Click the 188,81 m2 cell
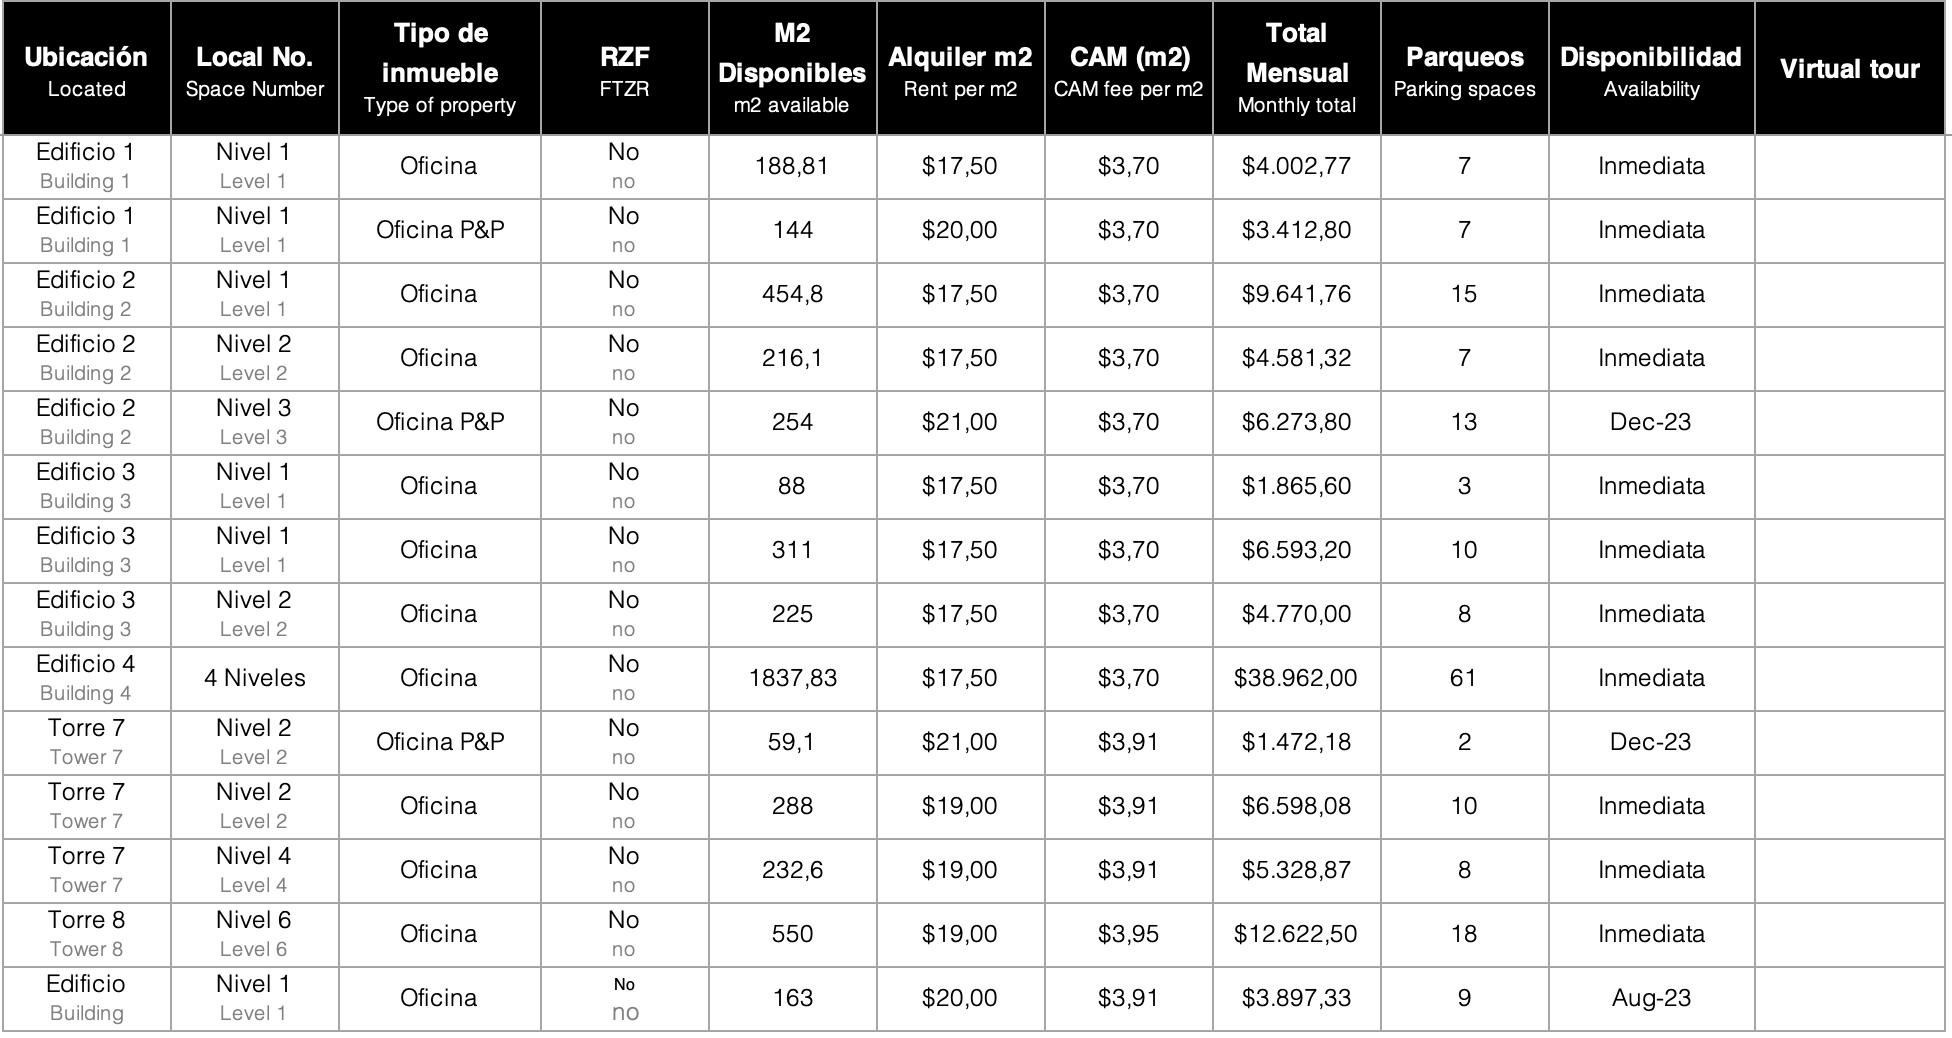1952x1038 pixels. [792, 167]
